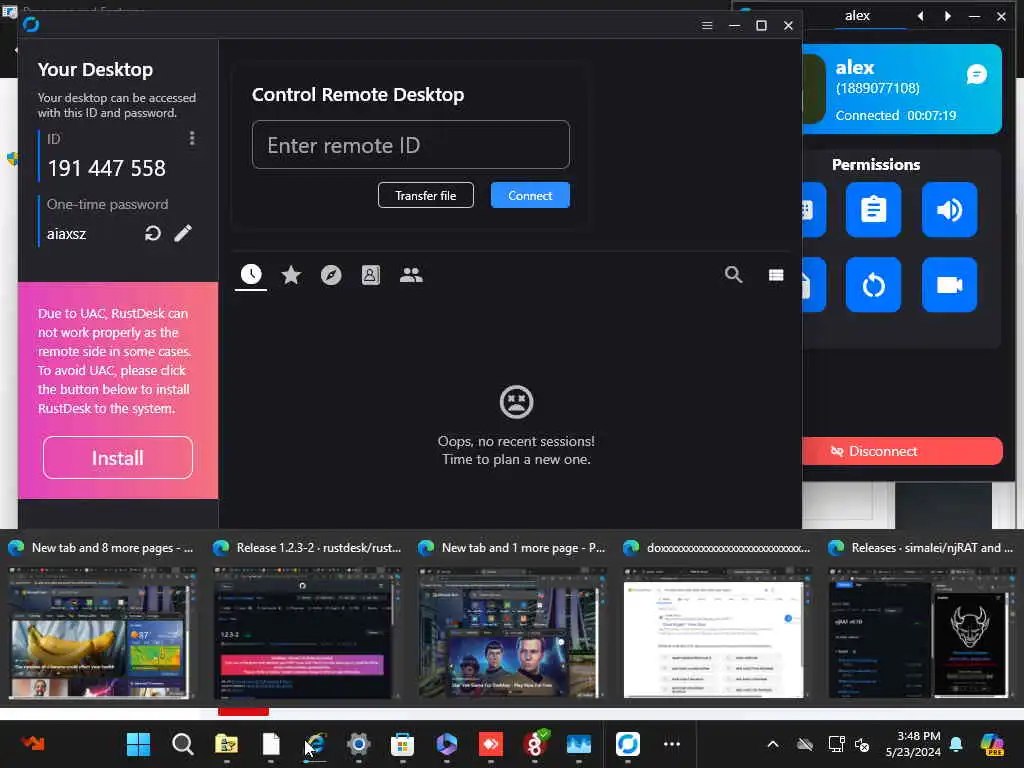Toggle file transfer permission in connection window
This screenshot has height=768, width=1024.
click(814, 285)
